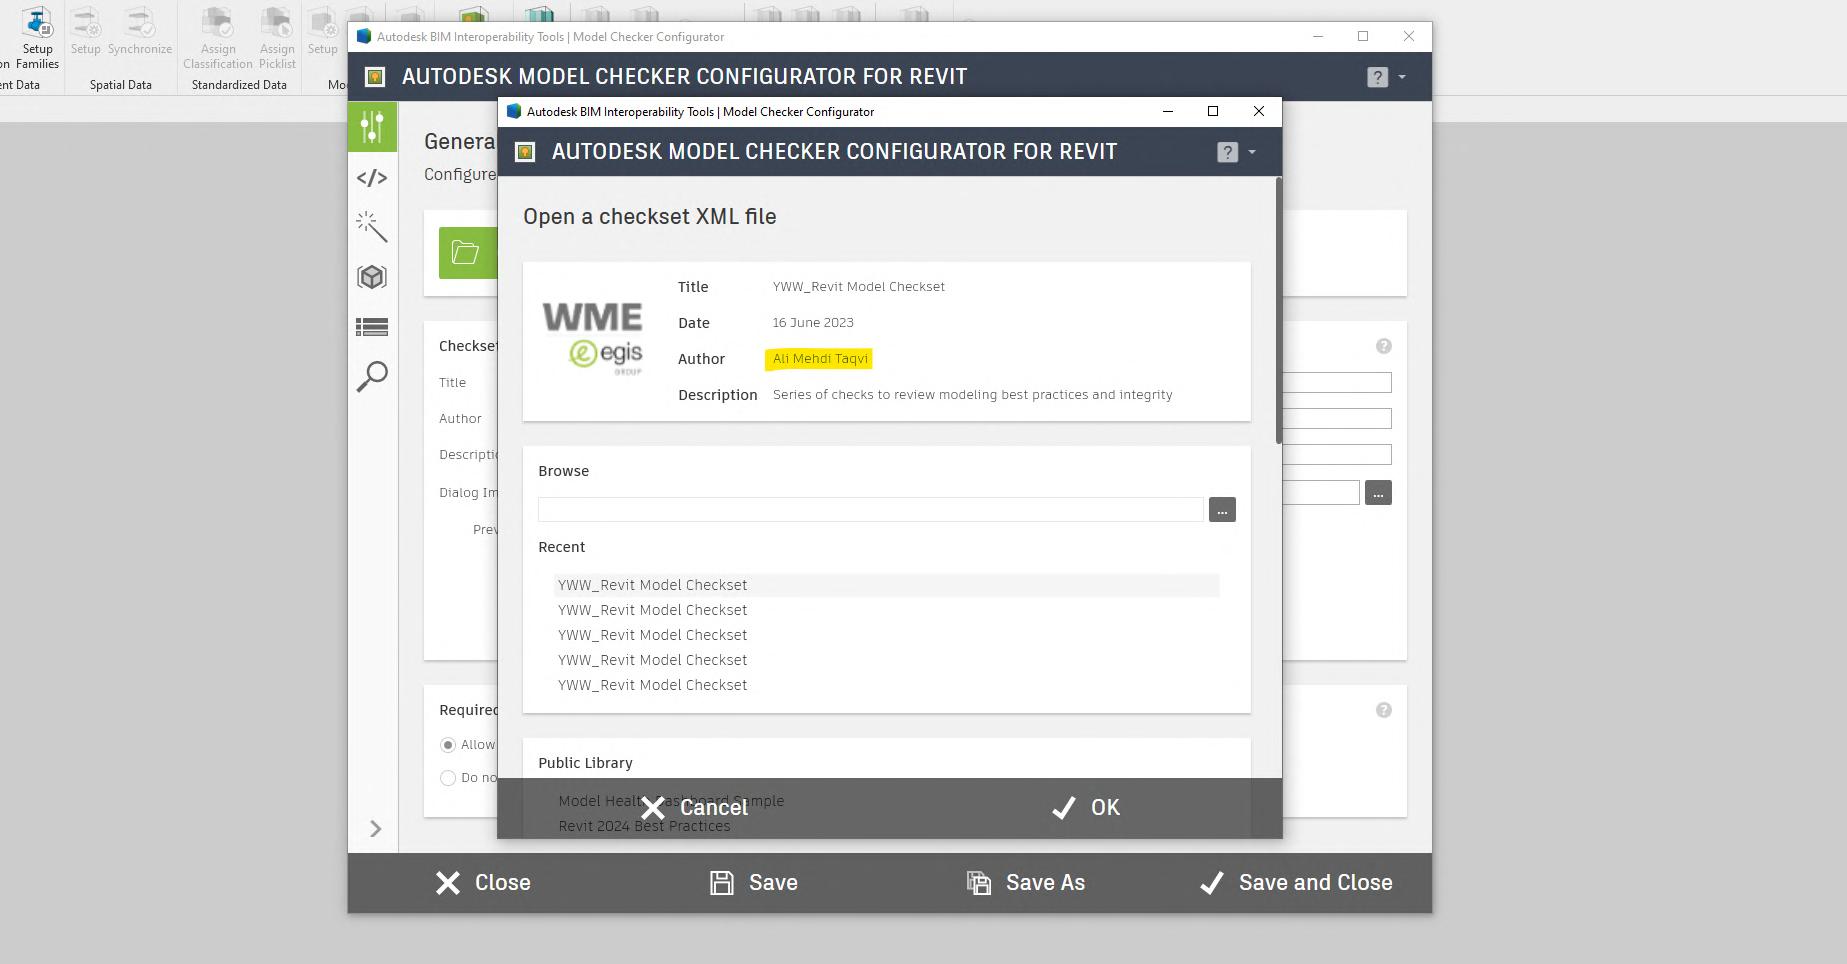This screenshot has height=964, width=1847.
Task: Confirm with the OK button
Action: 1086,808
